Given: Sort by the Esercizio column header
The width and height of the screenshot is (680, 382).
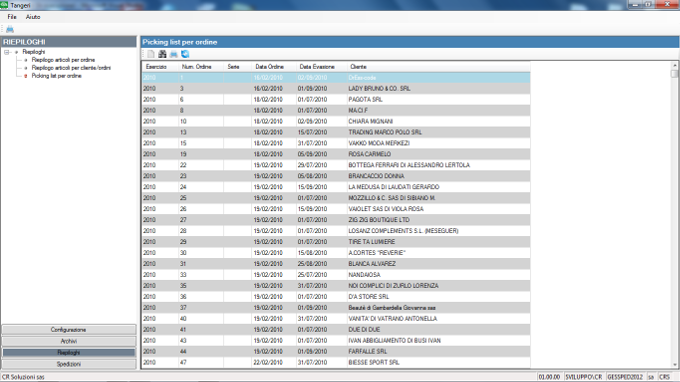Looking at the screenshot, I should coord(160,67).
